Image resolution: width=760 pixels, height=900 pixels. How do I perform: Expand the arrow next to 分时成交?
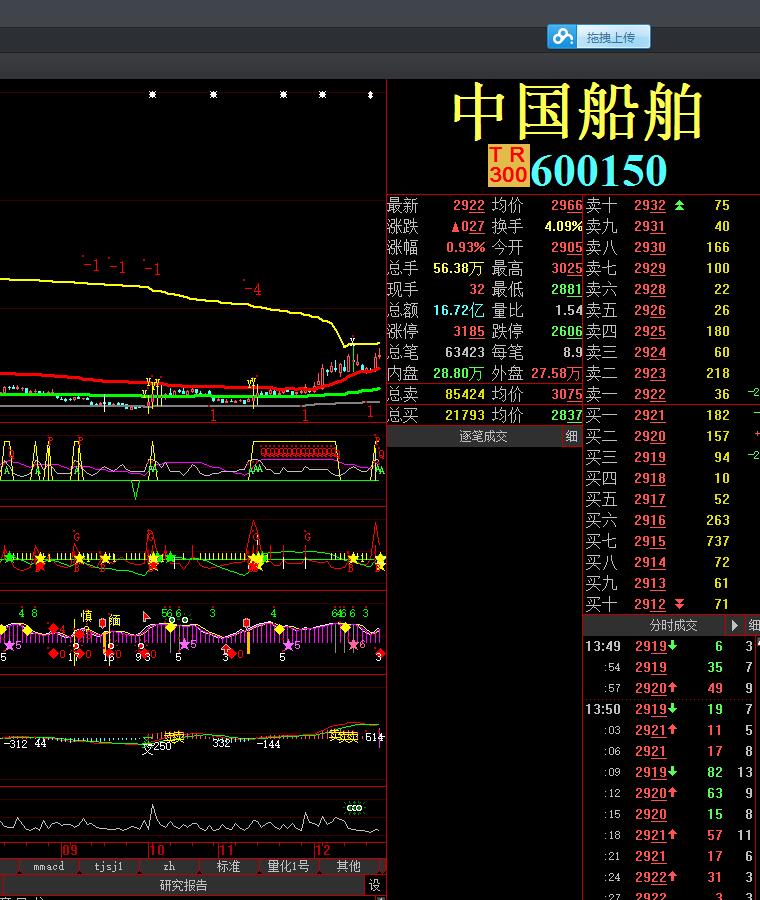734,625
